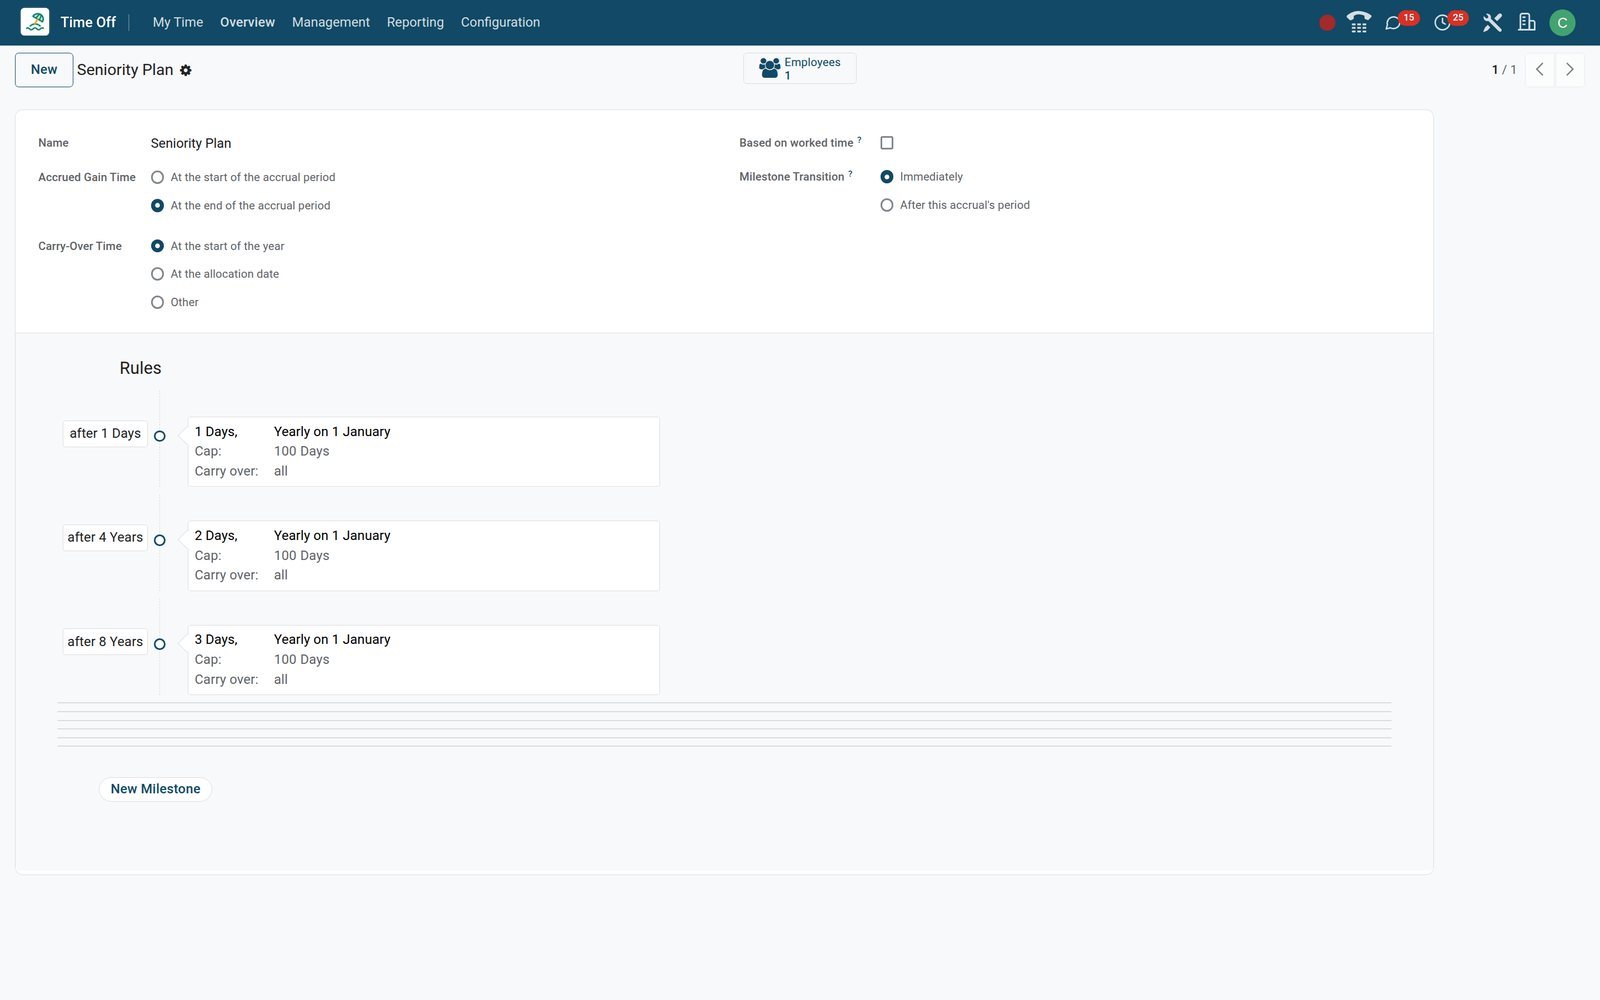Click the timeline circle for after 1 Days
The image size is (1600, 1000).
(159, 436)
